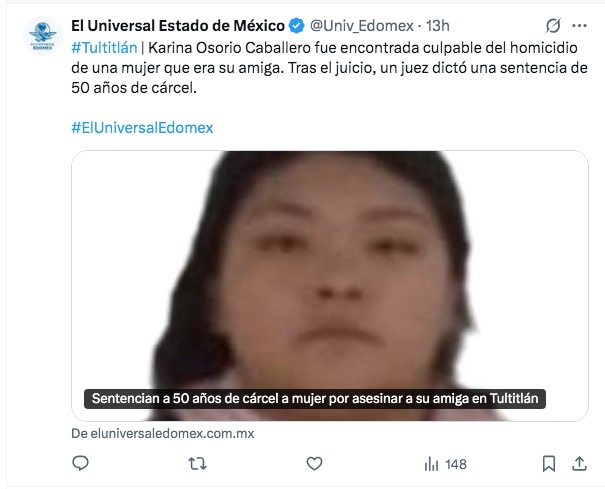The width and height of the screenshot is (605, 489).
Task: Click the headline caption 'Sentencian a 50 años'
Action: [315, 398]
